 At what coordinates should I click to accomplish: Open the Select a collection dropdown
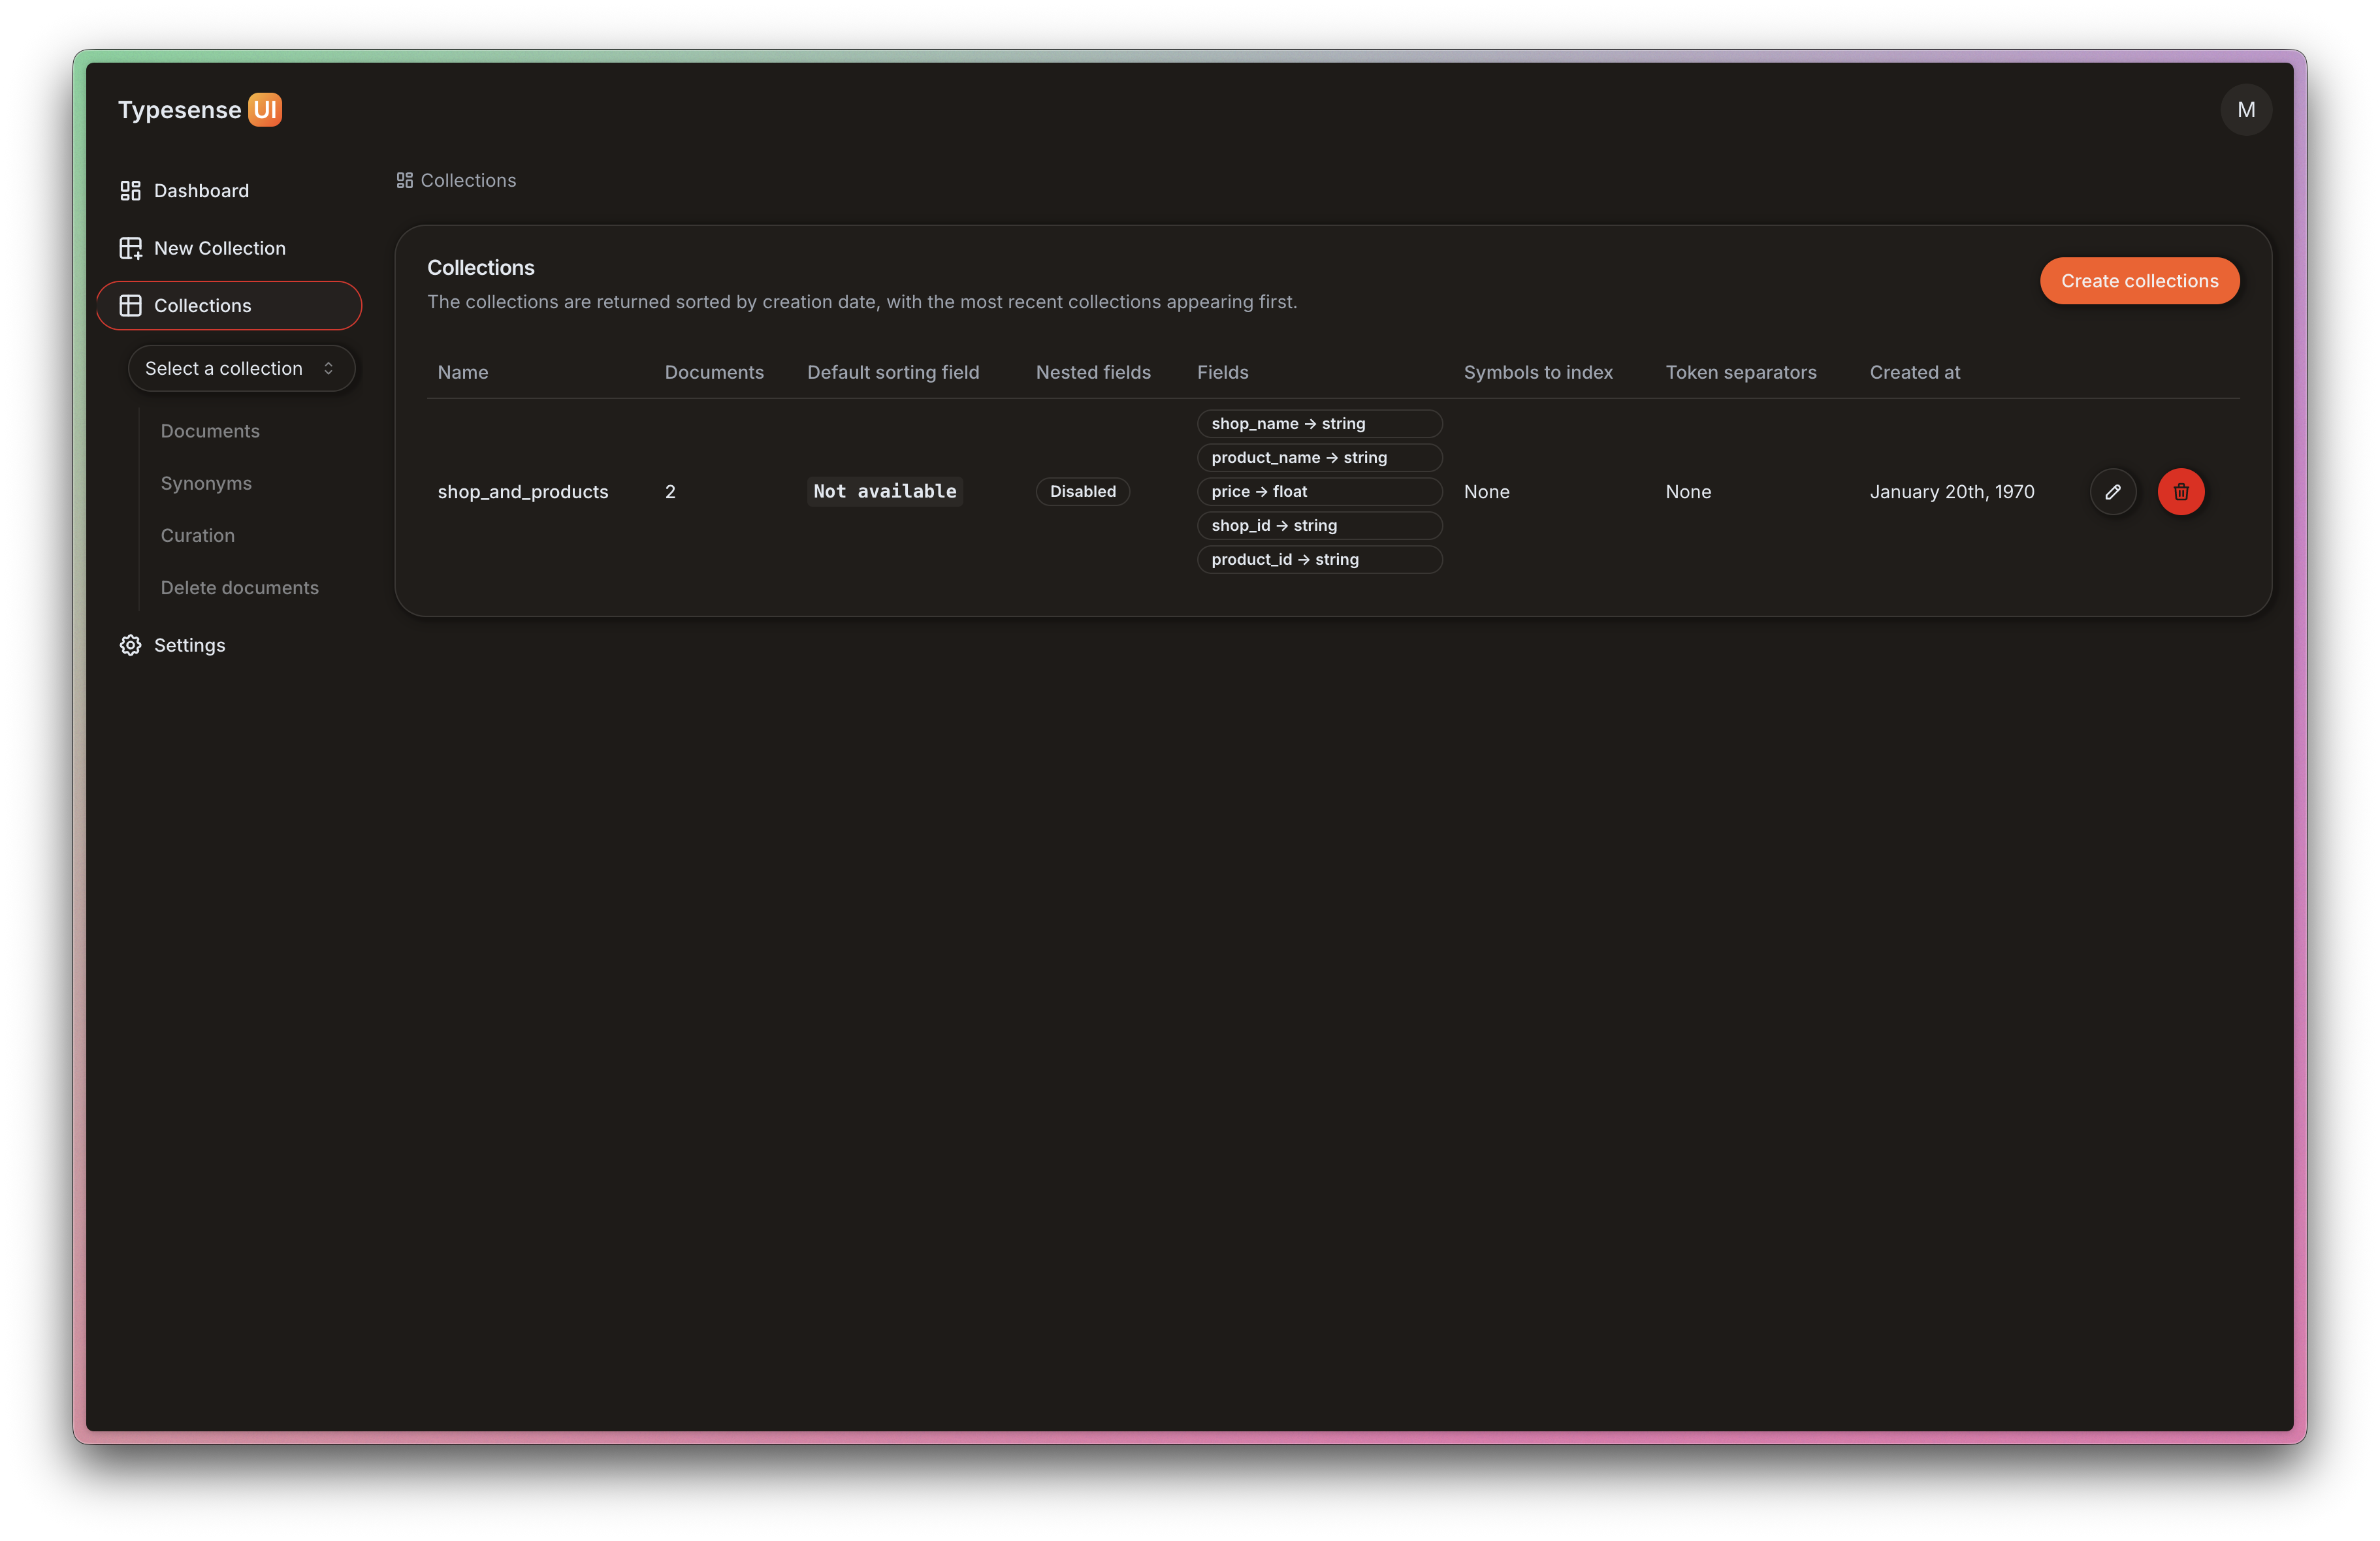(241, 369)
